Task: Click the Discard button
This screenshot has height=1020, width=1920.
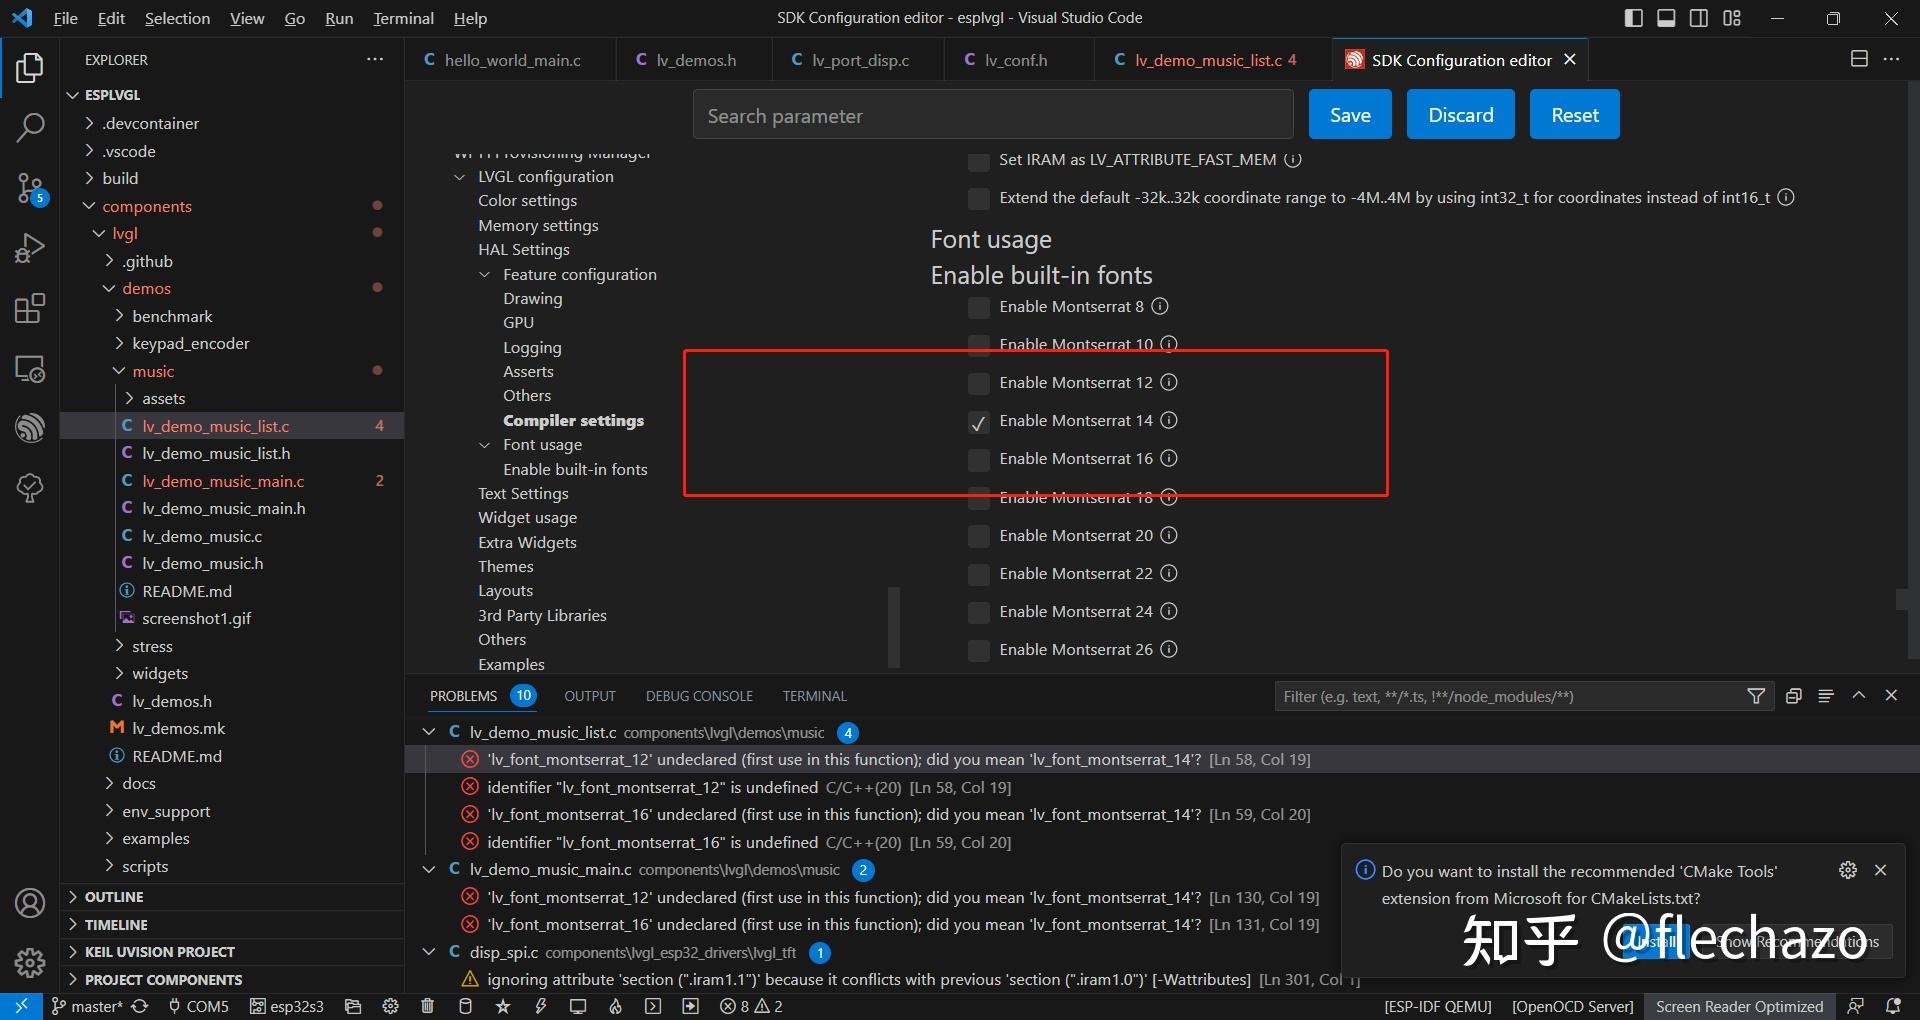Action: (1460, 115)
